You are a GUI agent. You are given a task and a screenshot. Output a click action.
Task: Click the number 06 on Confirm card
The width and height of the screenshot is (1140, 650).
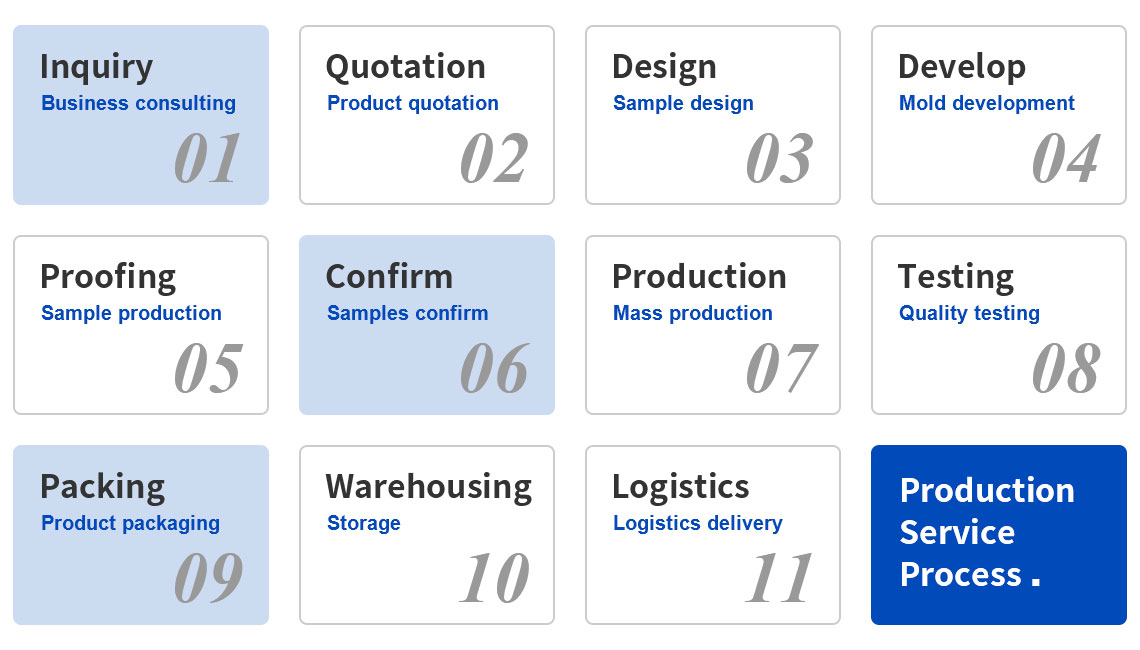pyautogui.click(x=494, y=369)
